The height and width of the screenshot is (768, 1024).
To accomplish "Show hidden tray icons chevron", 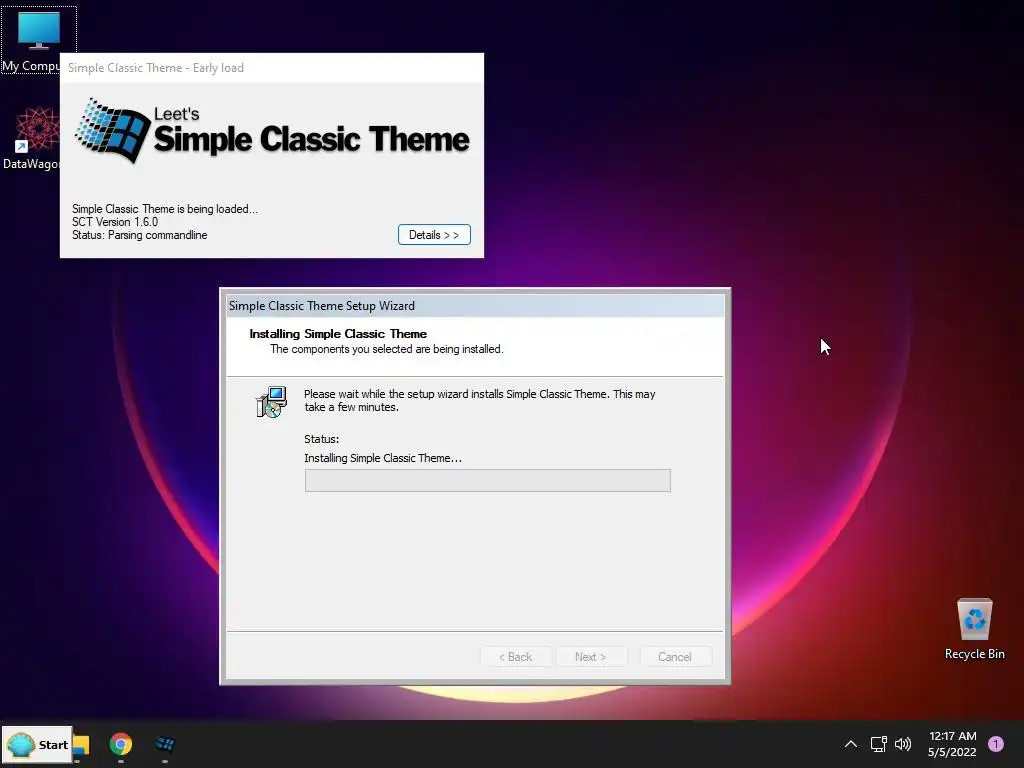I will pos(851,744).
